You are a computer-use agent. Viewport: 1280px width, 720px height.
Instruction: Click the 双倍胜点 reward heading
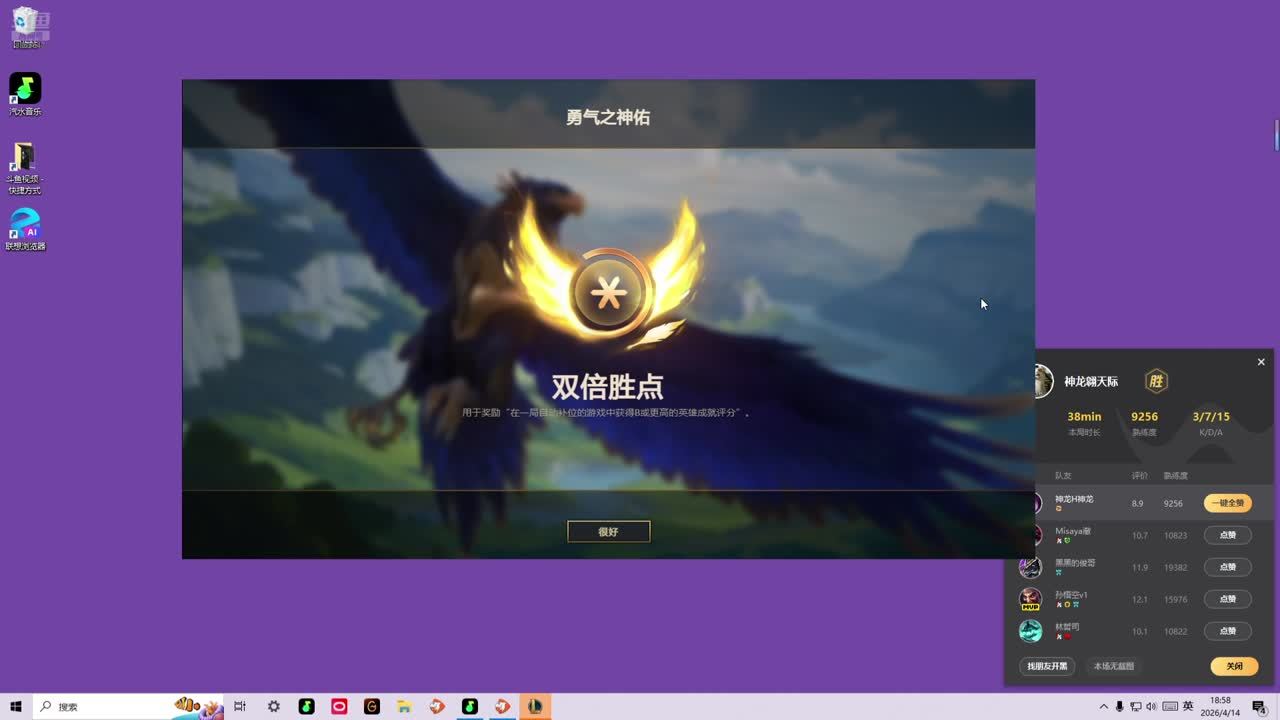pyautogui.click(x=608, y=386)
